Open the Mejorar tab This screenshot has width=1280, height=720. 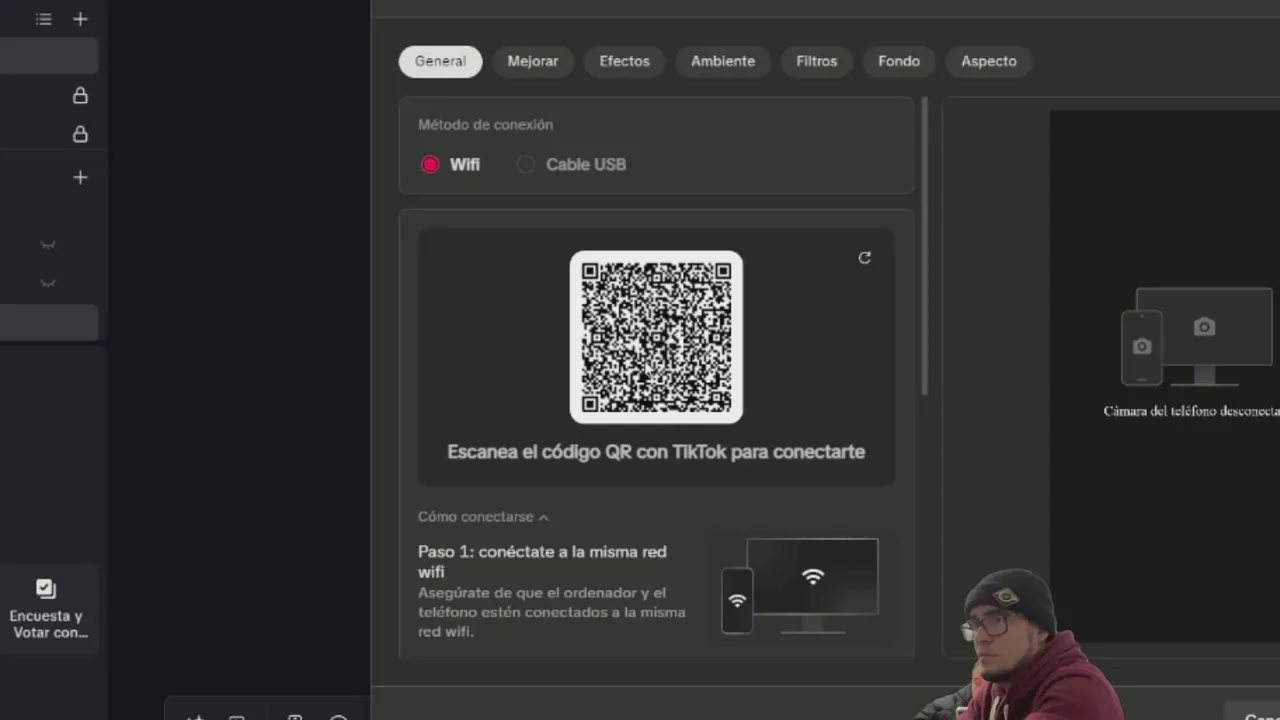(x=532, y=61)
